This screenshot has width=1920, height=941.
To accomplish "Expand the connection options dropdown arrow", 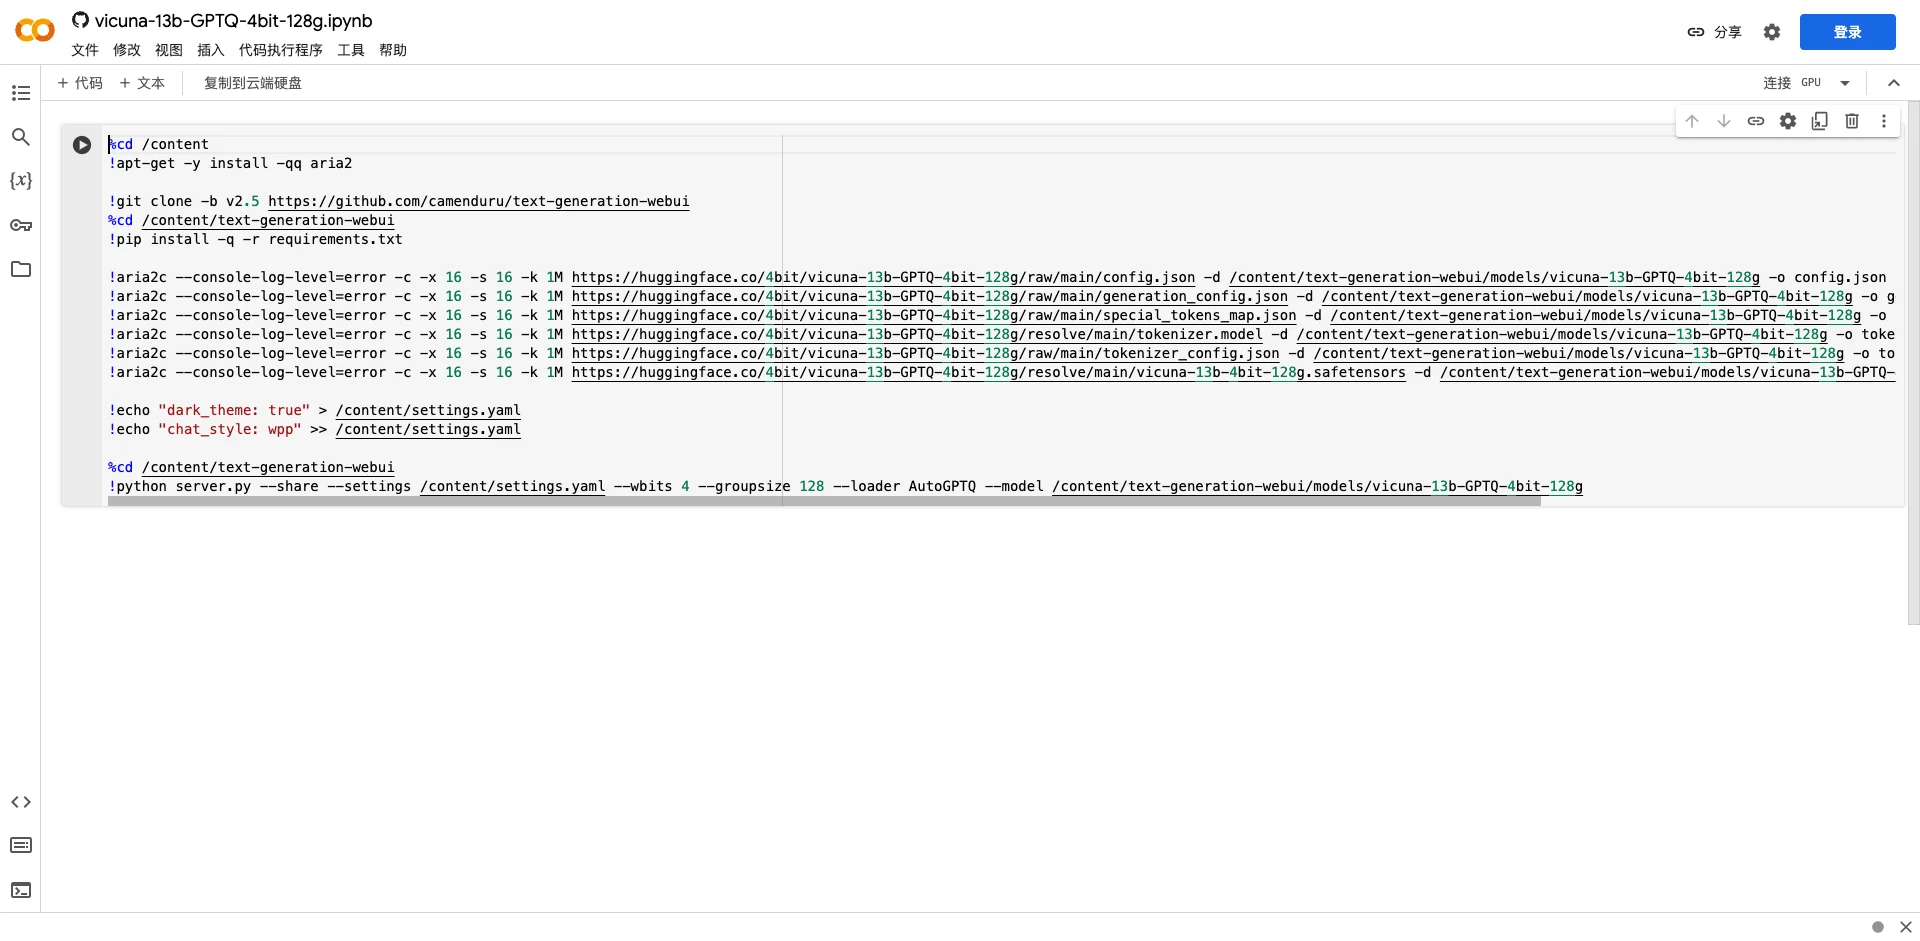I will coord(1845,83).
